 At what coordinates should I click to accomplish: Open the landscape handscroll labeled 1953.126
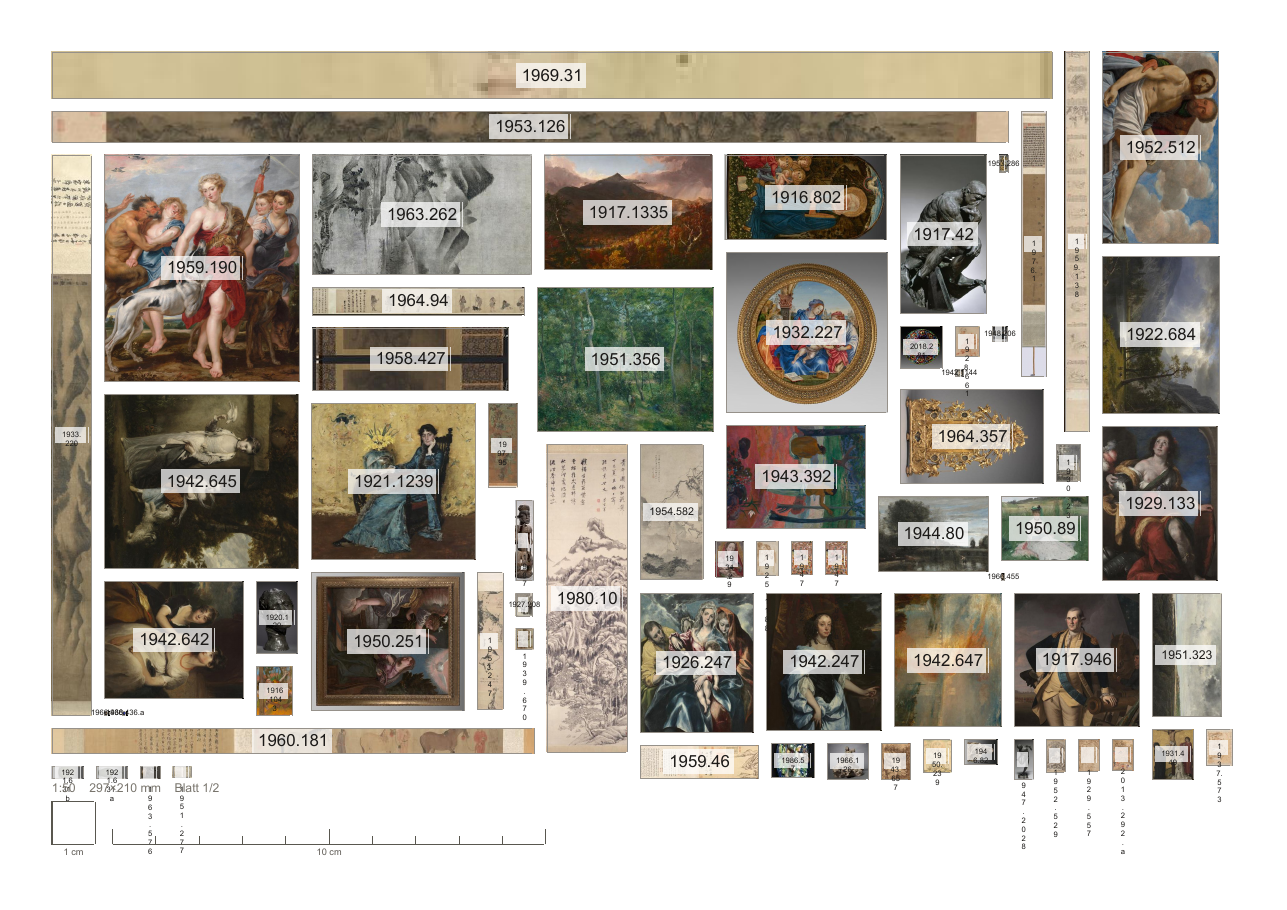[530, 127]
